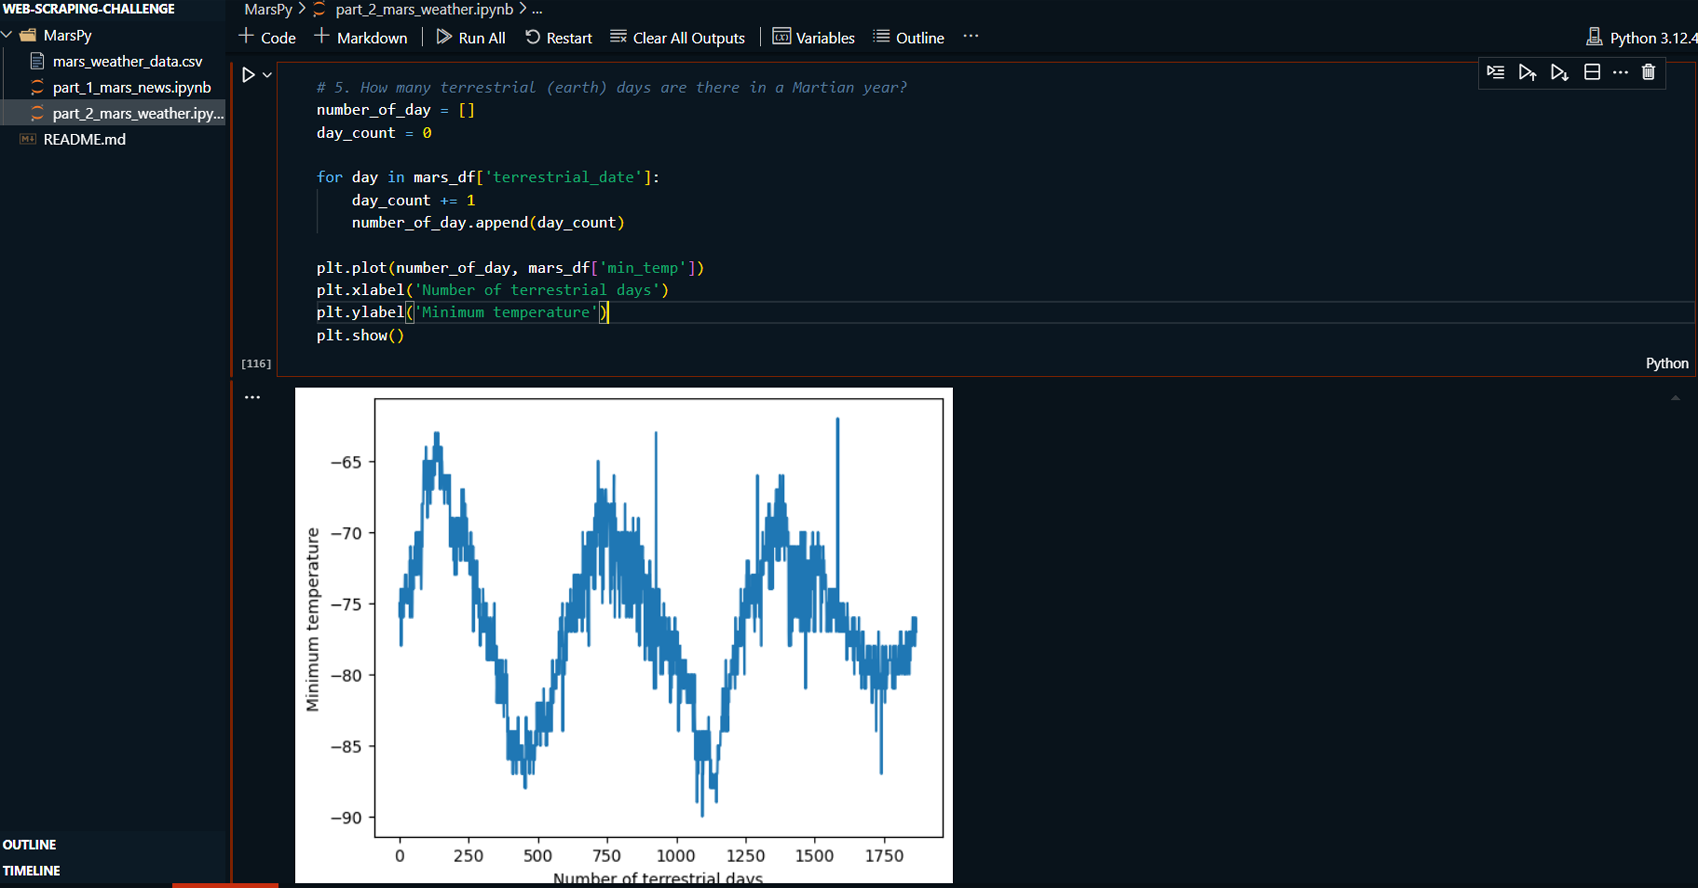
Task: Open the output cell more actions menu
Action: (252, 397)
